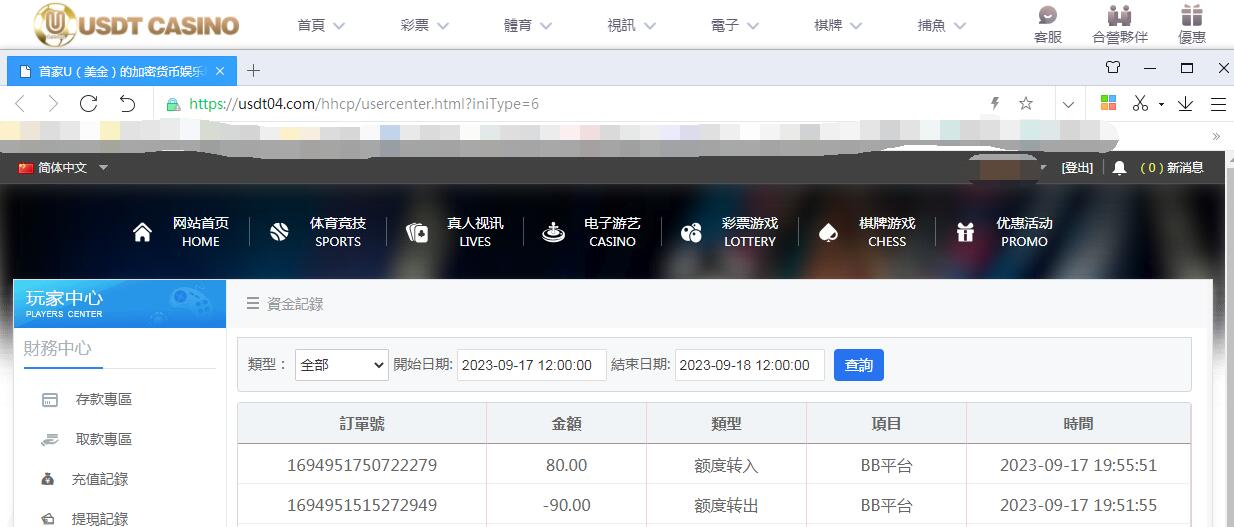
Task: Expand the 简体中文 language selector
Action: 63,168
